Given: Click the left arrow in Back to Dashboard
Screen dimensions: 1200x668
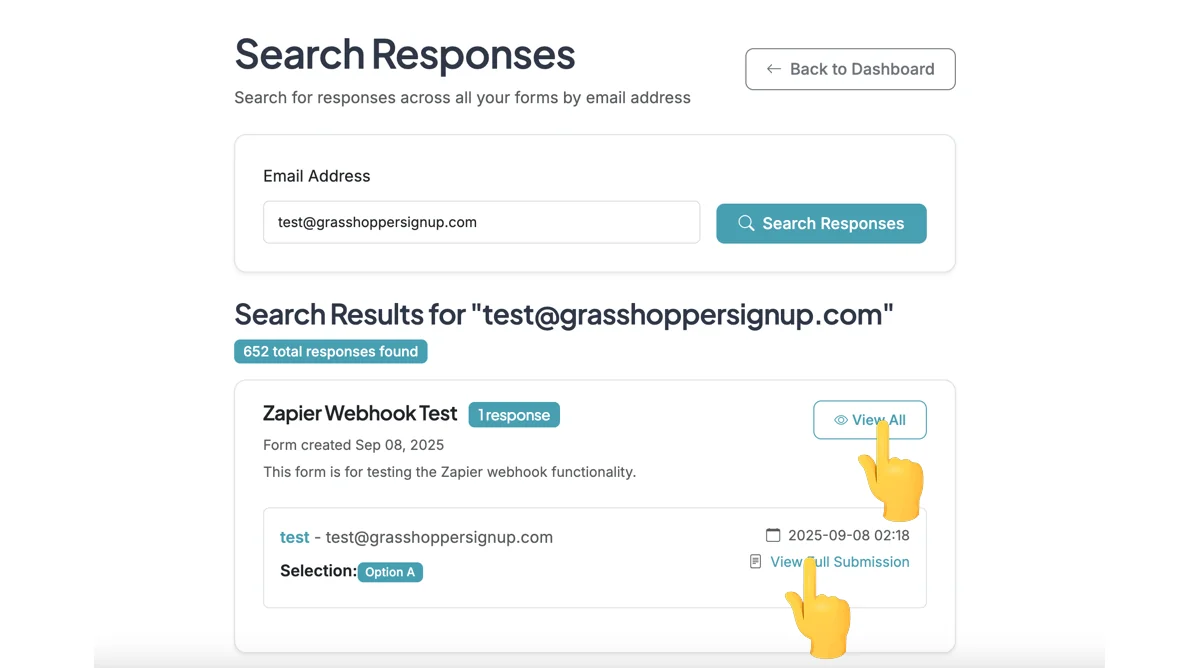Looking at the screenshot, I should tap(773, 69).
